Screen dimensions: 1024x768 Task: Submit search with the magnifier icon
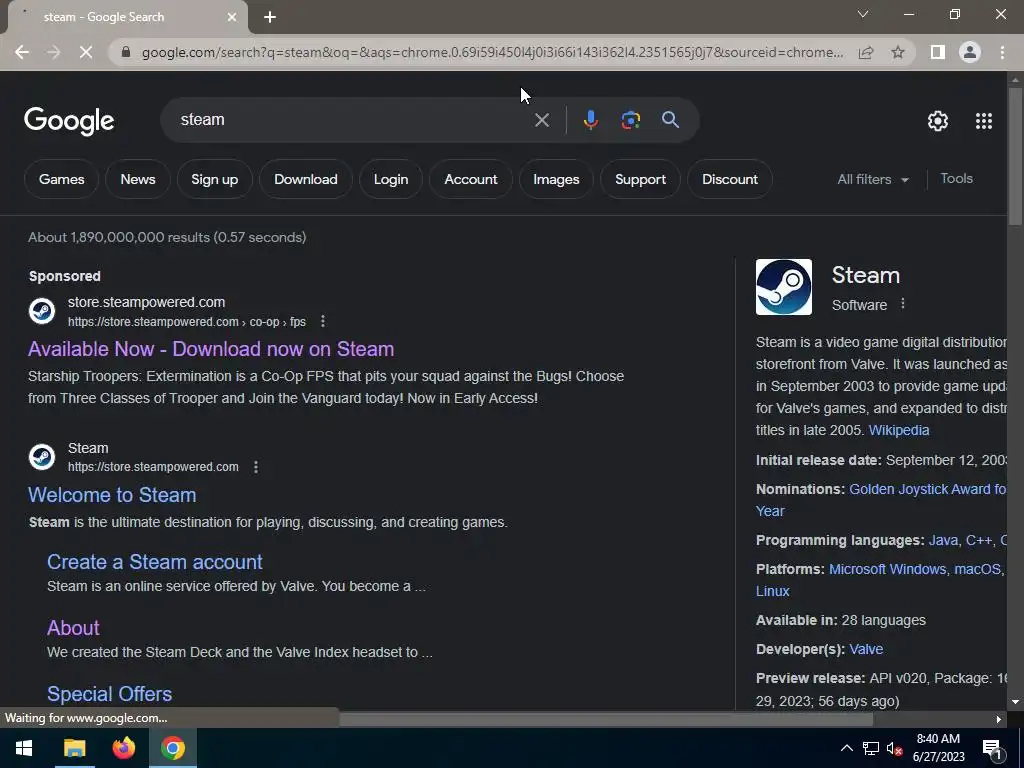tap(670, 120)
